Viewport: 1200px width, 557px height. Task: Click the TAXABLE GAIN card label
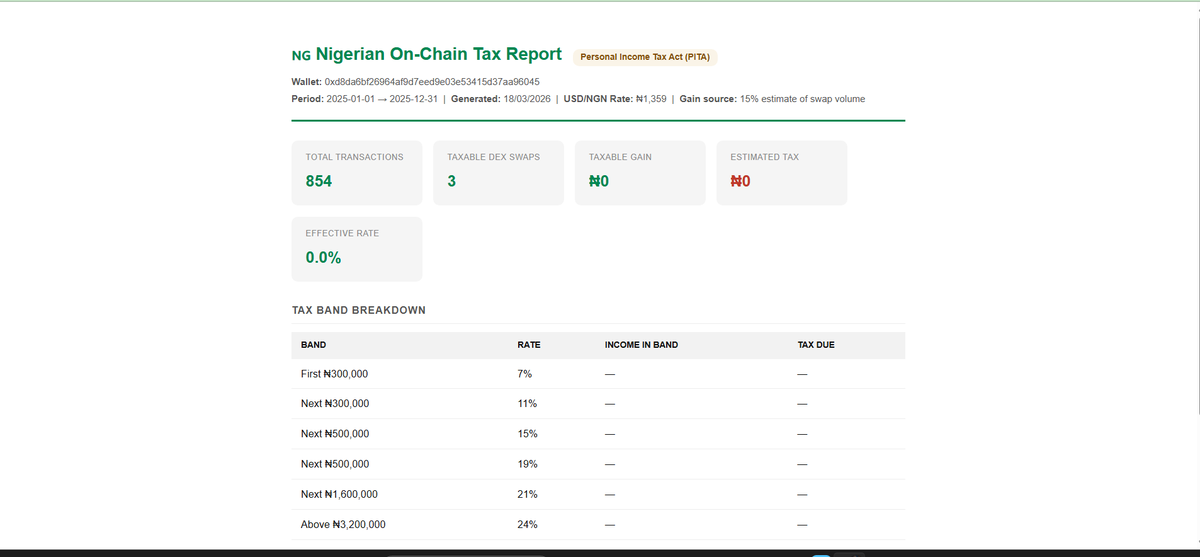(620, 157)
